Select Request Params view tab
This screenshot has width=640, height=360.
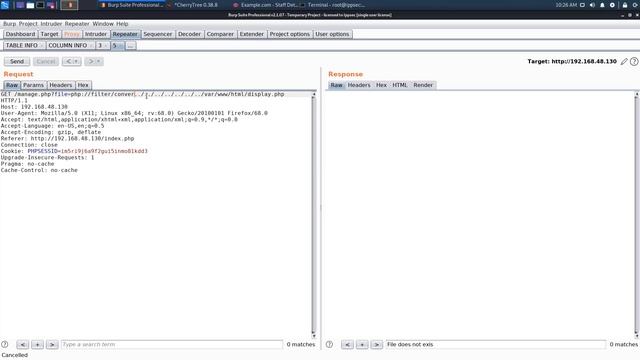(x=33, y=85)
